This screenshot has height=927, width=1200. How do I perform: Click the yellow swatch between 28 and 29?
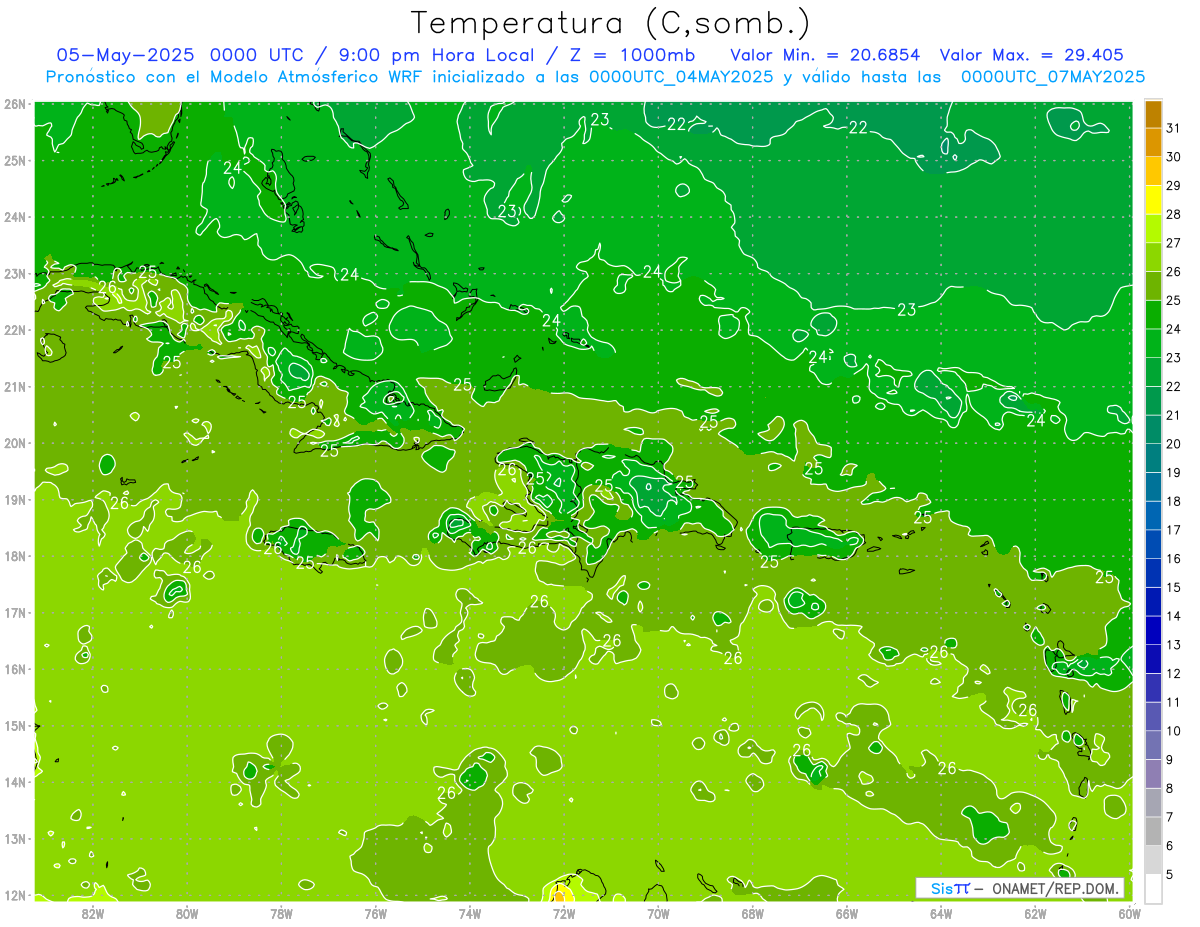click(1153, 200)
